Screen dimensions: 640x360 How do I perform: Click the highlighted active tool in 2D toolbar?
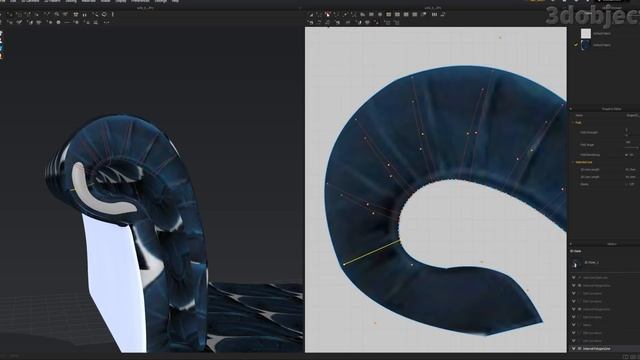[328, 14]
